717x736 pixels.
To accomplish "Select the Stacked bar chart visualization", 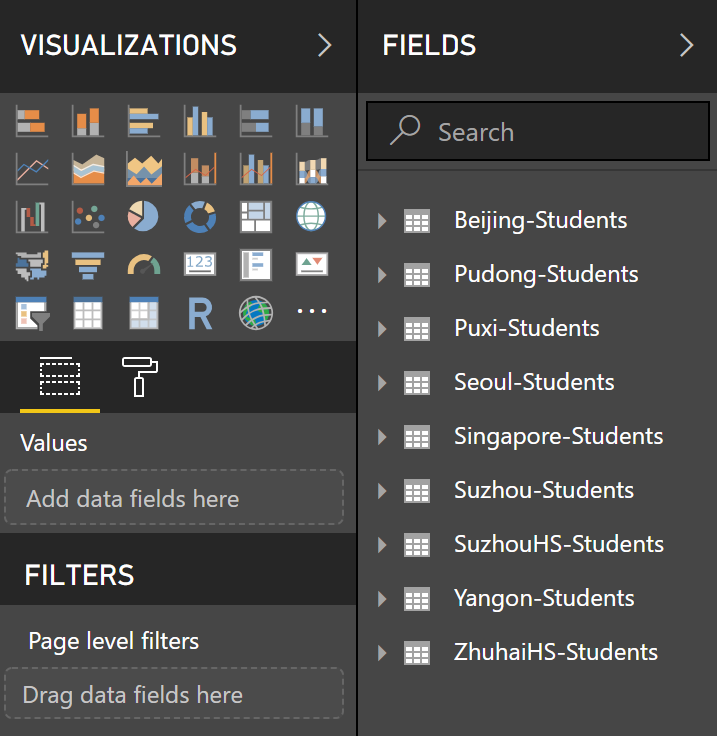I will (31, 122).
